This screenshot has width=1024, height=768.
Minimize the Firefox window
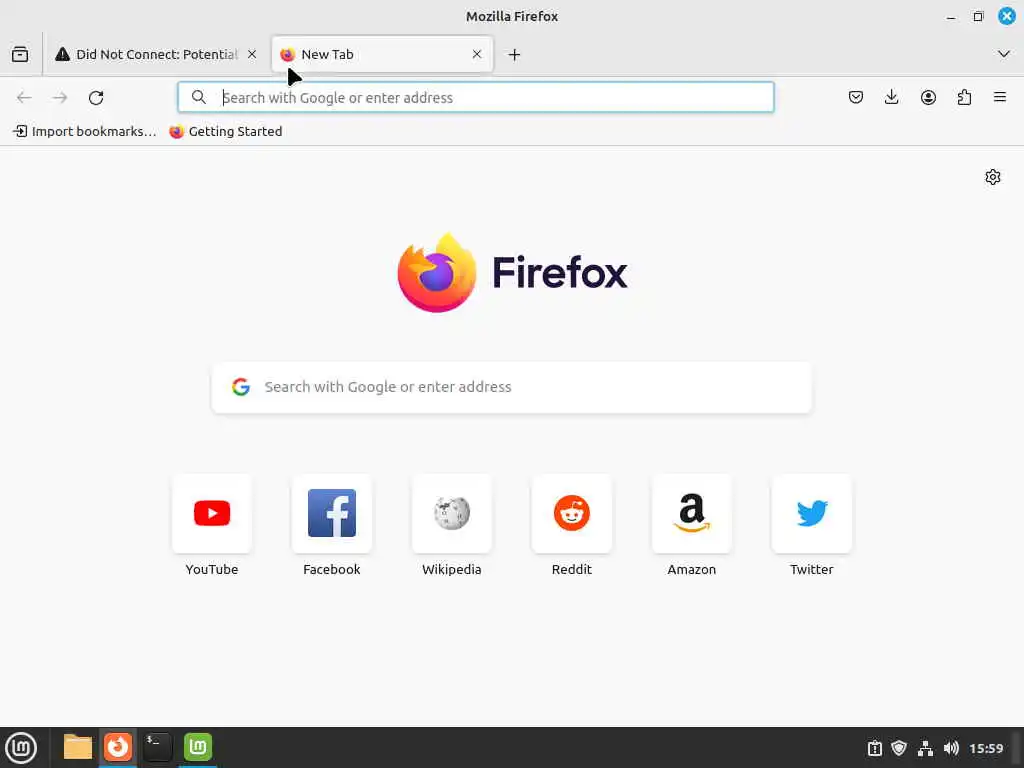[x=952, y=17]
